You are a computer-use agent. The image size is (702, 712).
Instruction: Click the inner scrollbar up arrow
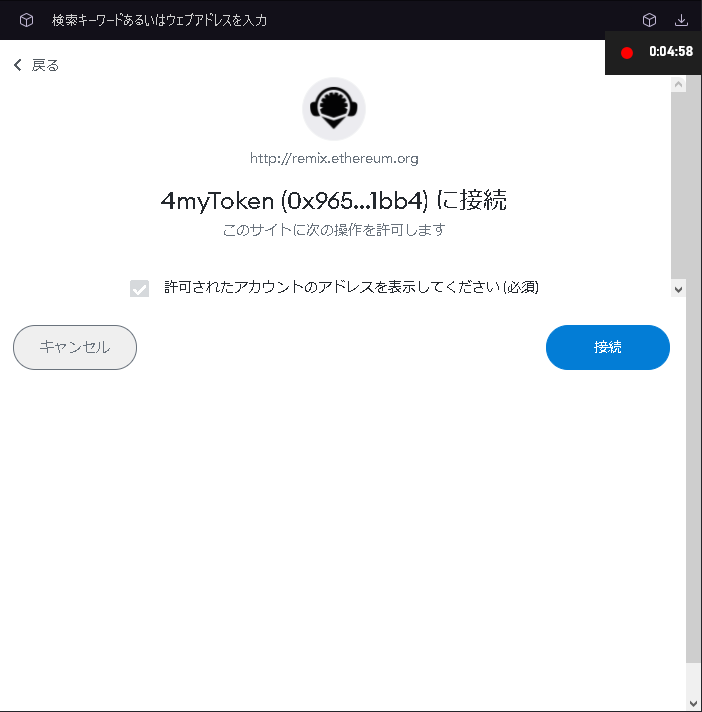pyautogui.click(x=678, y=84)
